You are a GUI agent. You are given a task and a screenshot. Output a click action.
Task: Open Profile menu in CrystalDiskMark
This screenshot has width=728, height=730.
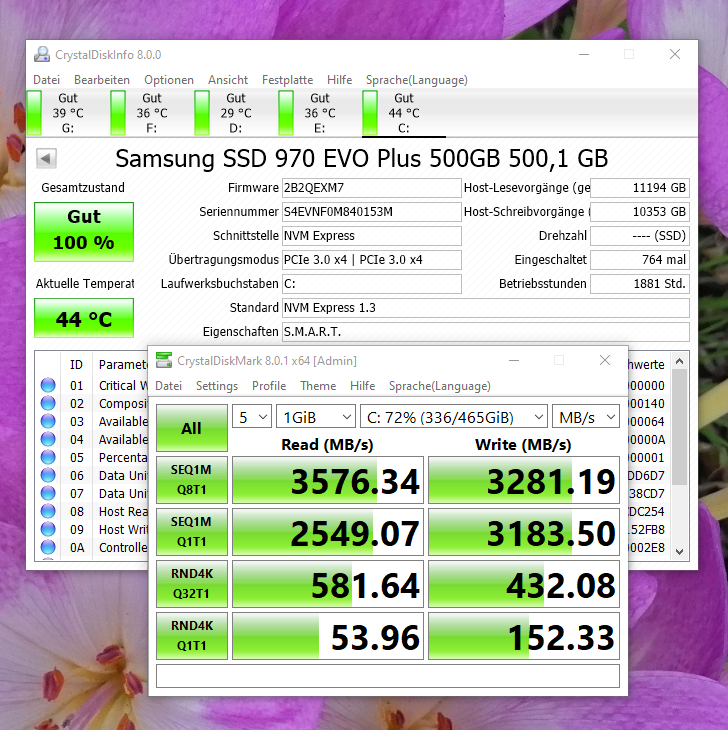pos(269,386)
